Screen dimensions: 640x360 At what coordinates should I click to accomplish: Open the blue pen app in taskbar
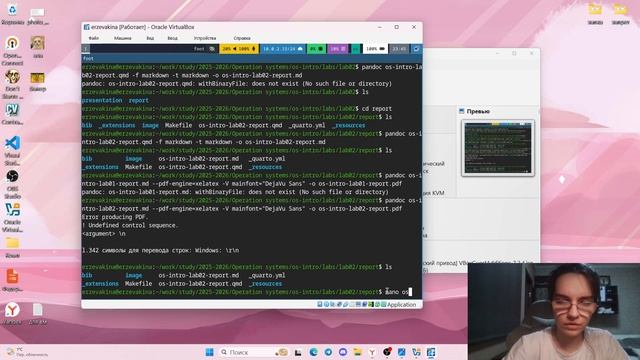402,352
